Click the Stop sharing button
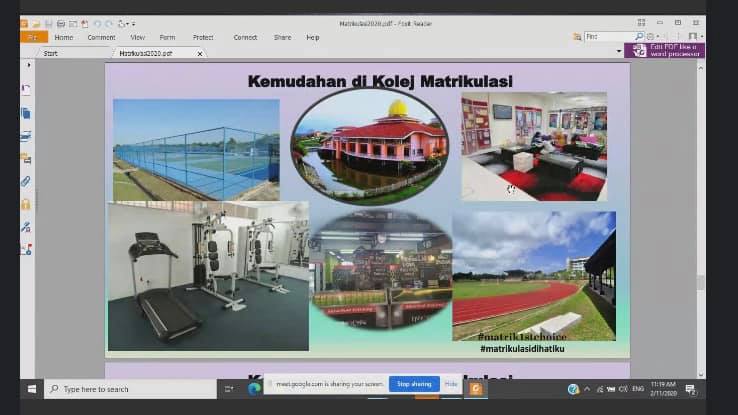Screen dimensions: 738x415 (414, 384)
